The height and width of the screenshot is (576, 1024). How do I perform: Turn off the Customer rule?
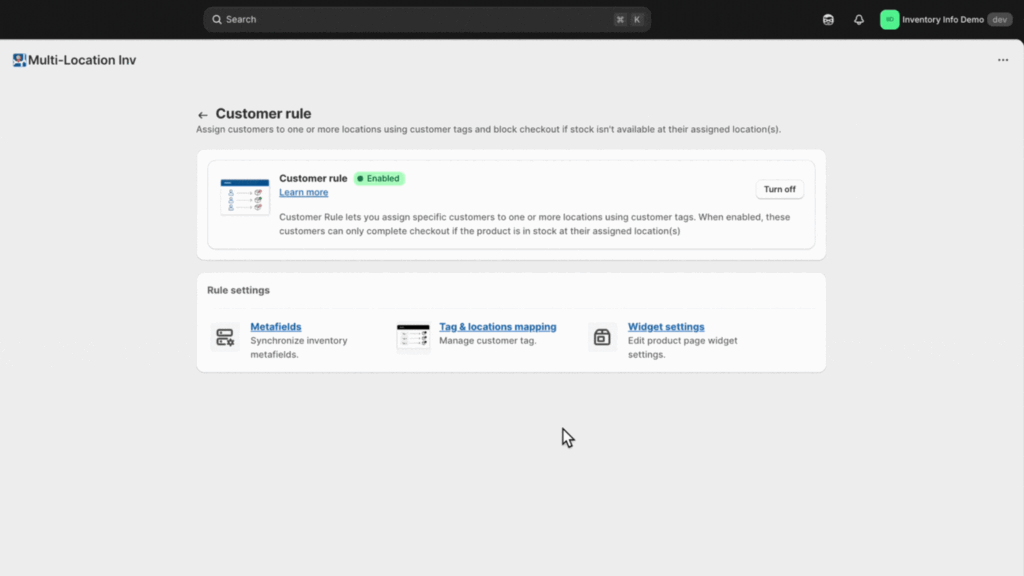(x=779, y=190)
